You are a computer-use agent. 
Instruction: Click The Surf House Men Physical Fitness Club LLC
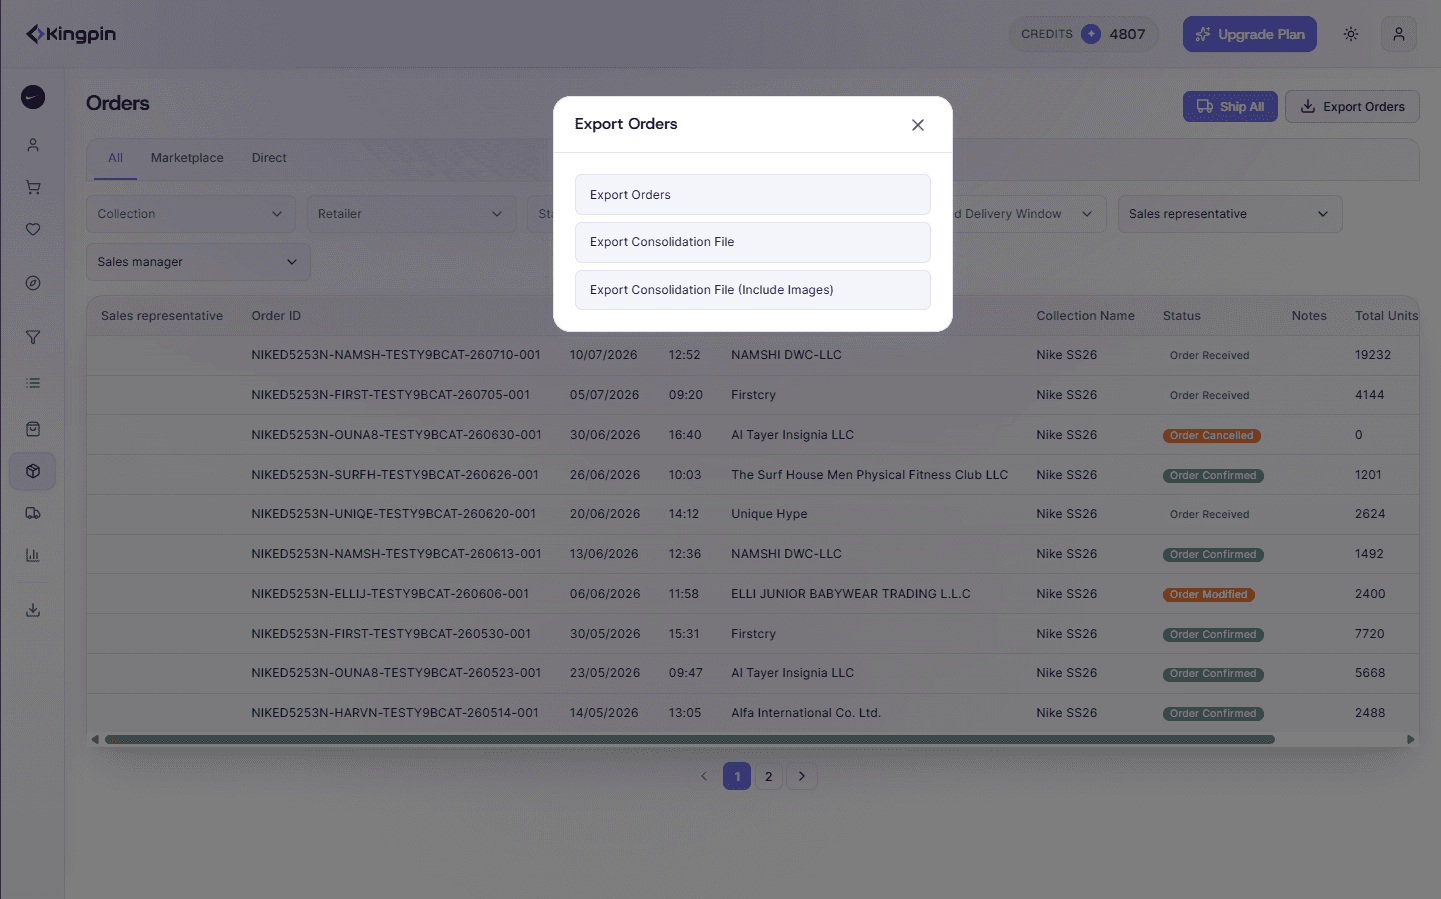click(869, 475)
